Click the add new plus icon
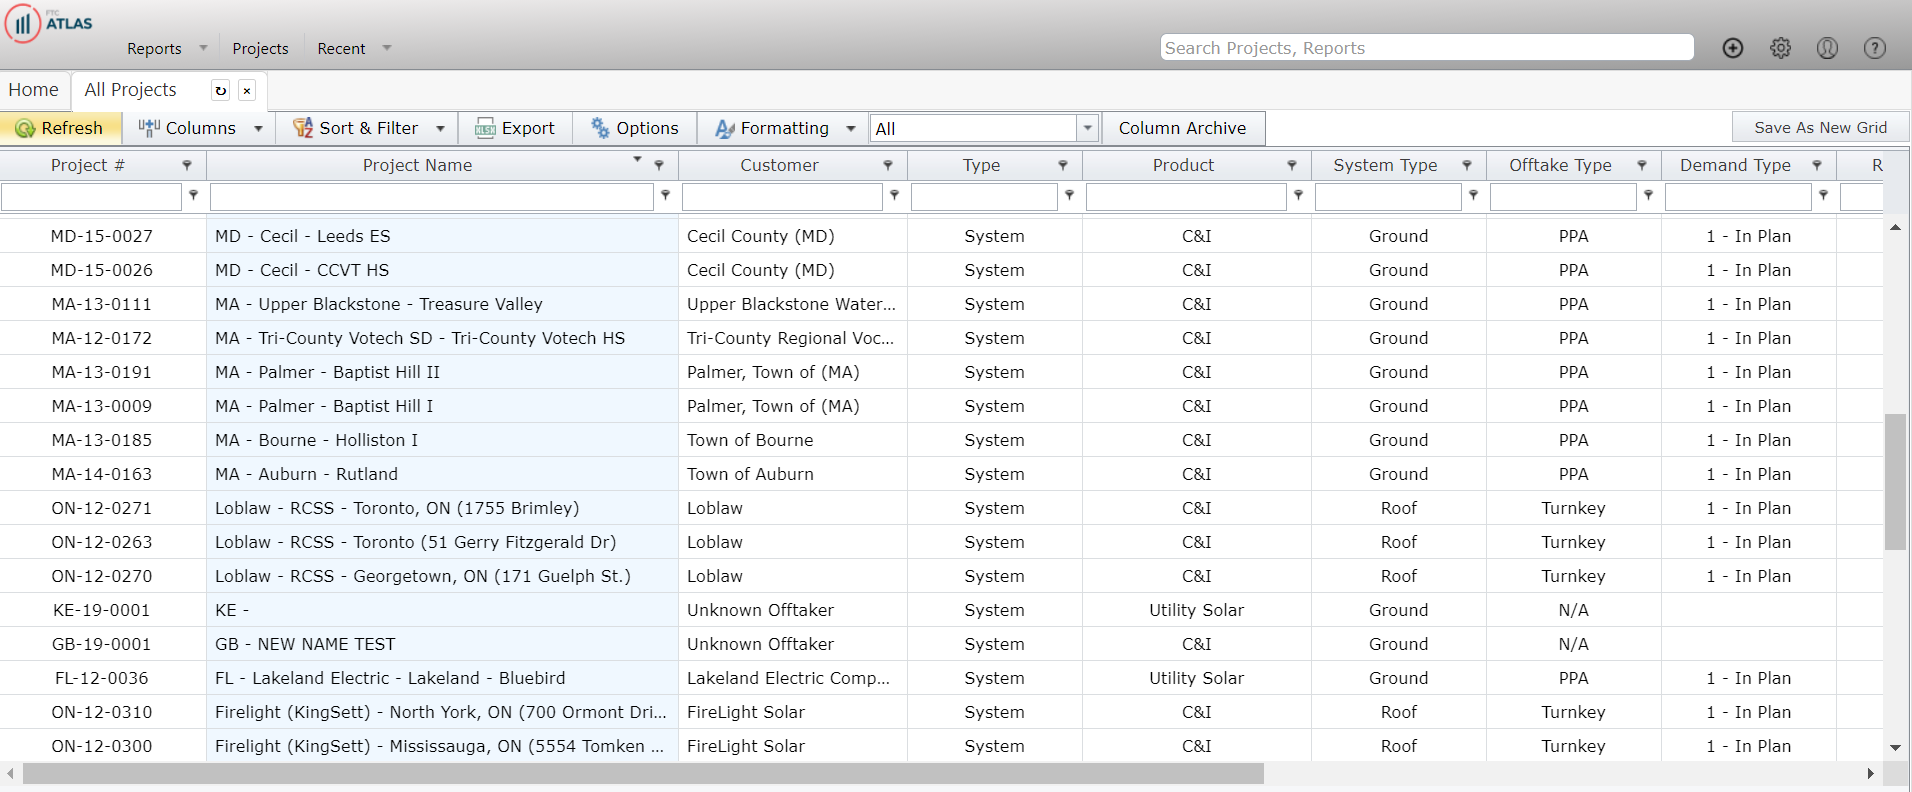1912x792 pixels. tap(1733, 48)
